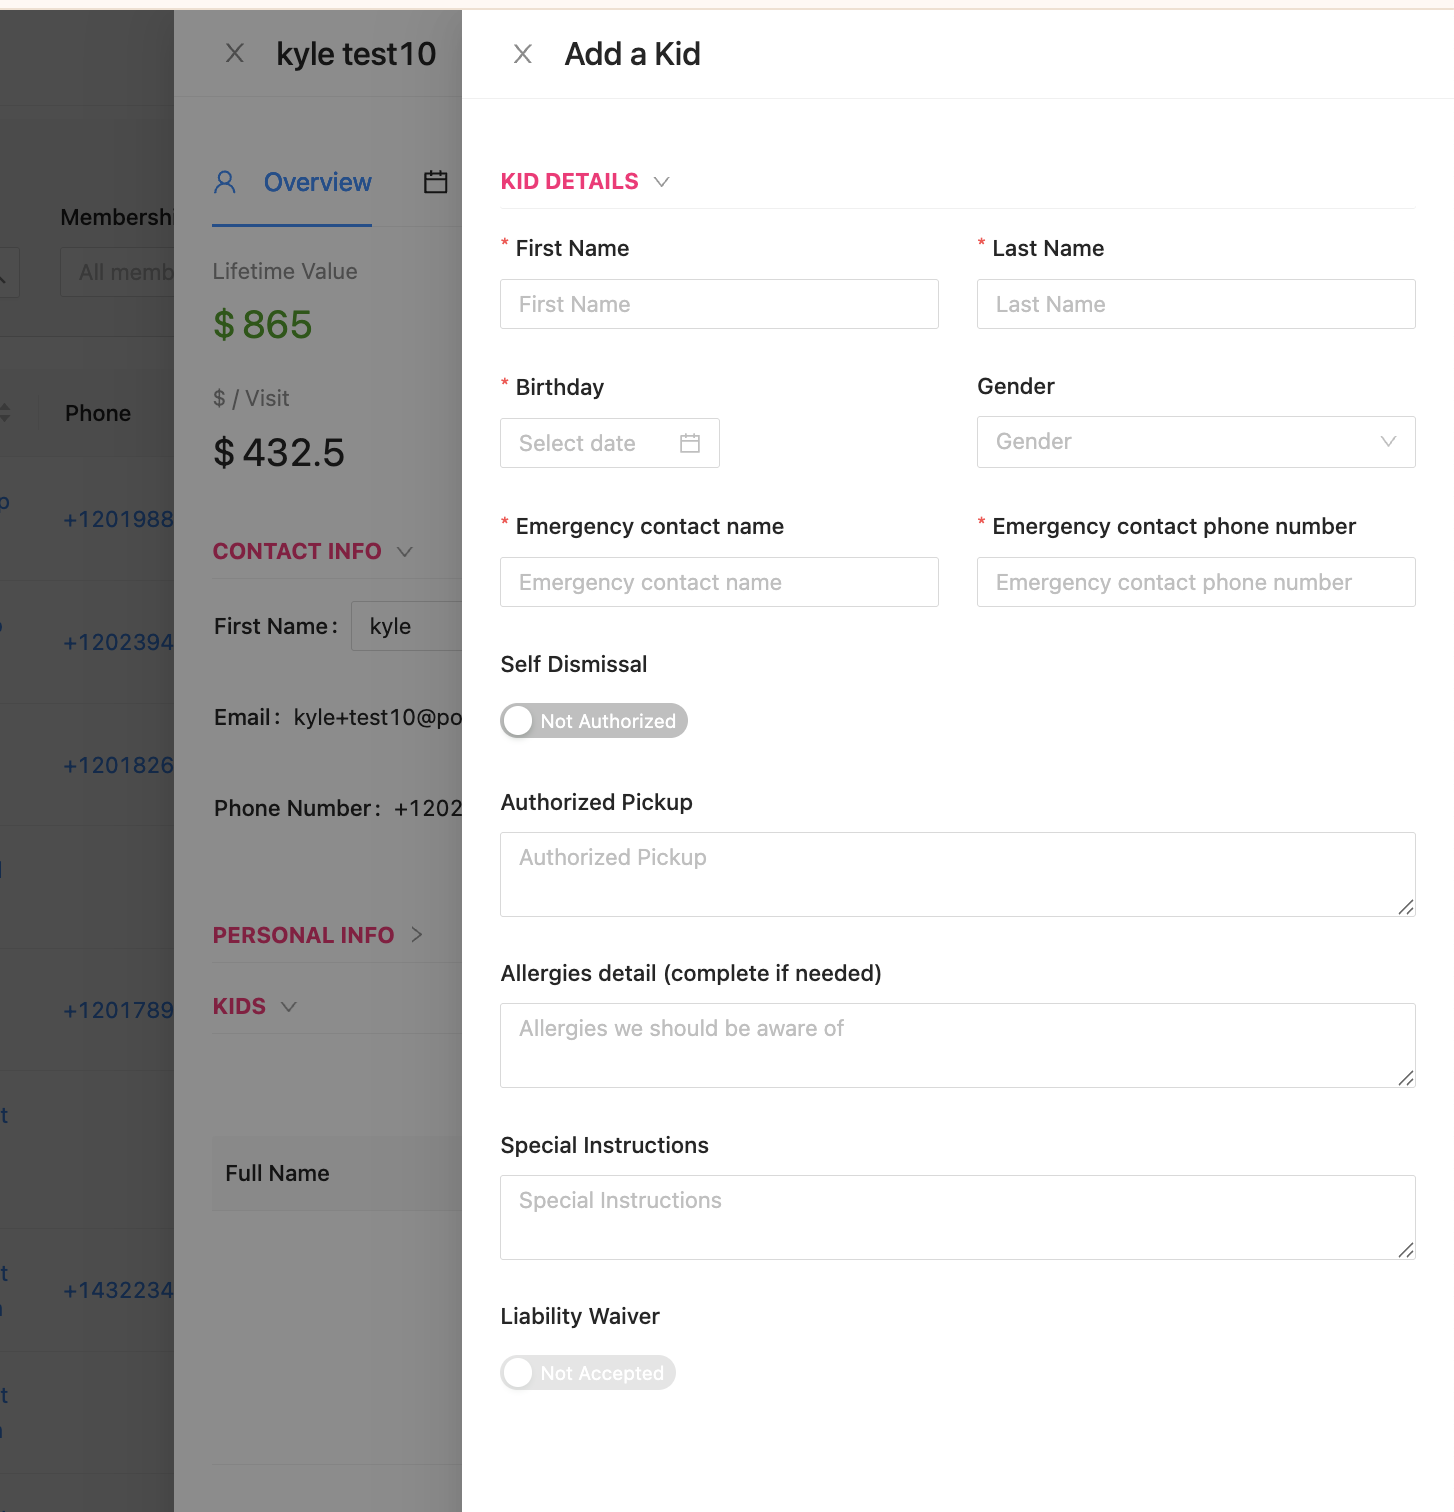Click the calendar tab icon beside Overview
The width and height of the screenshot is (1454, 1512).
[x=436, y=182]
